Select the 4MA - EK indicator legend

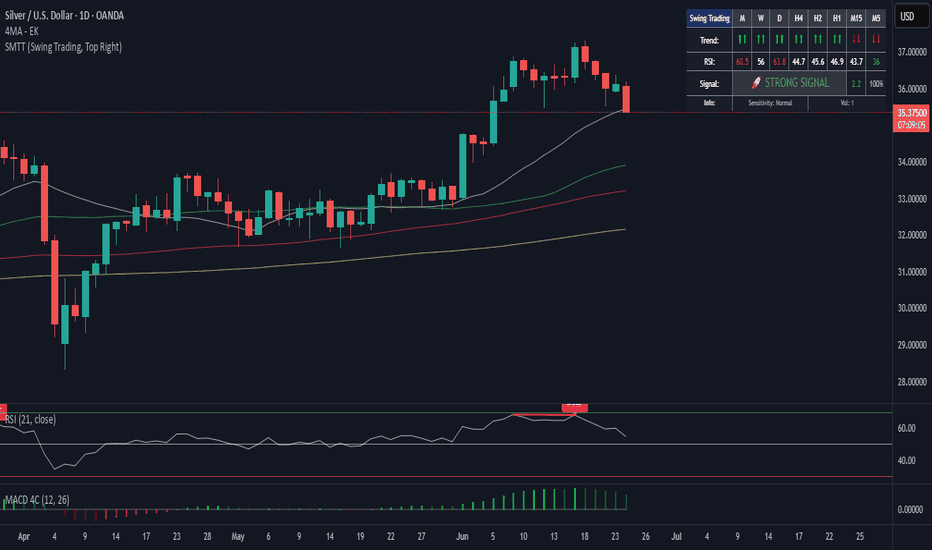pyautogui.click(x=22, y=31)
